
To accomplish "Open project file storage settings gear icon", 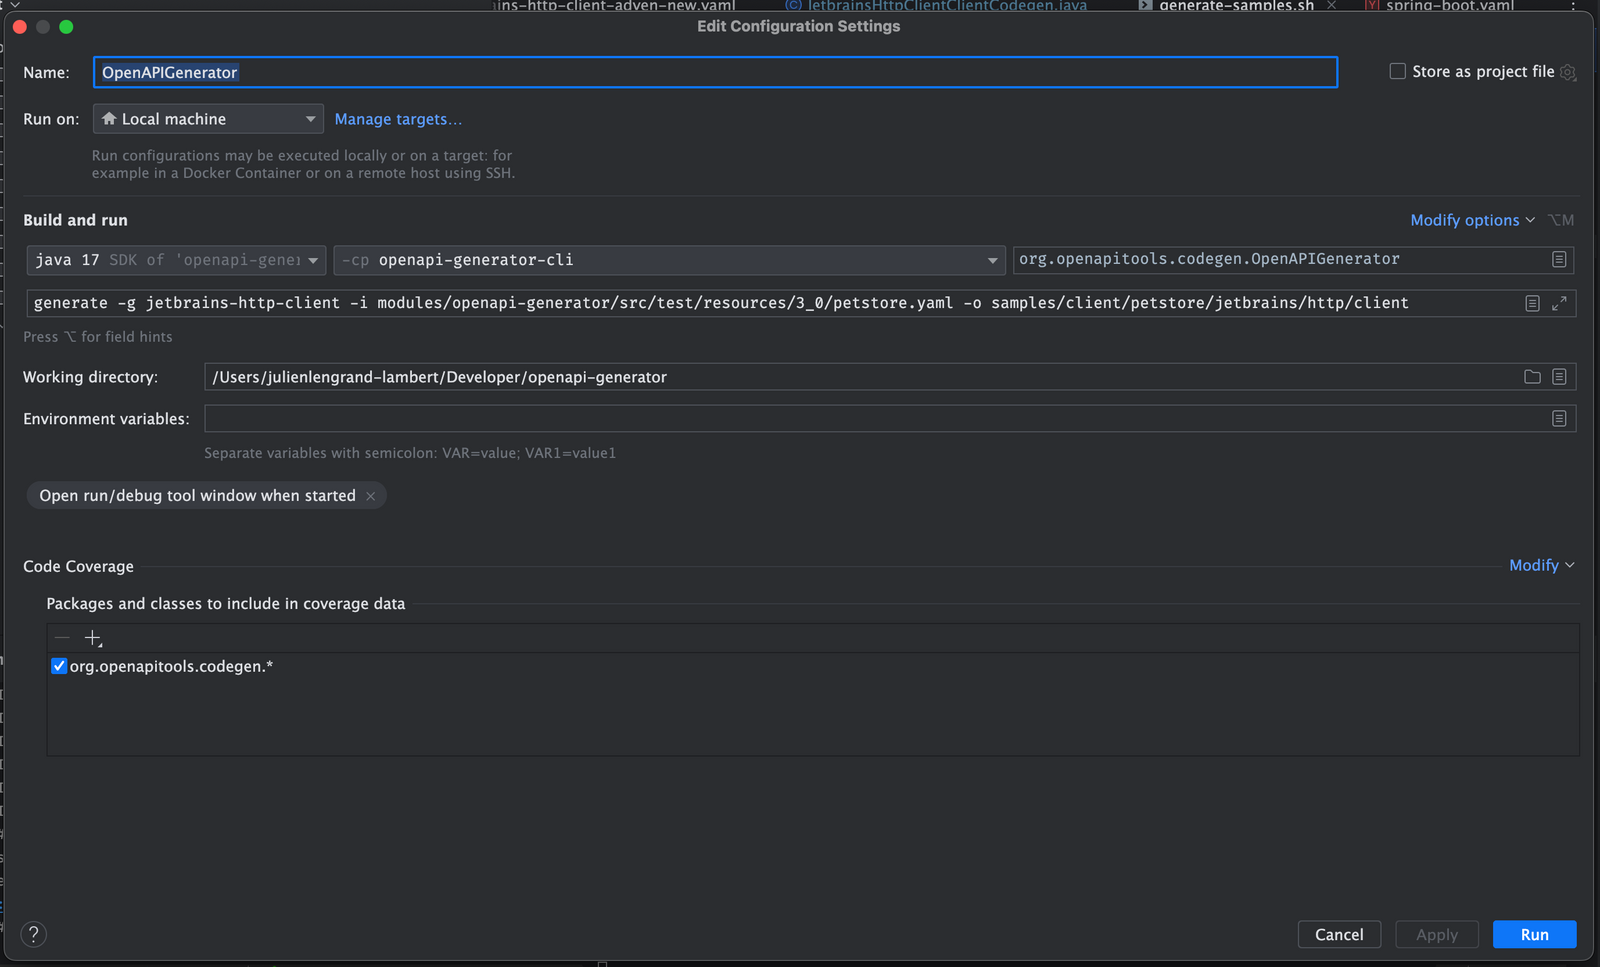I will (x=1567, y=72).
